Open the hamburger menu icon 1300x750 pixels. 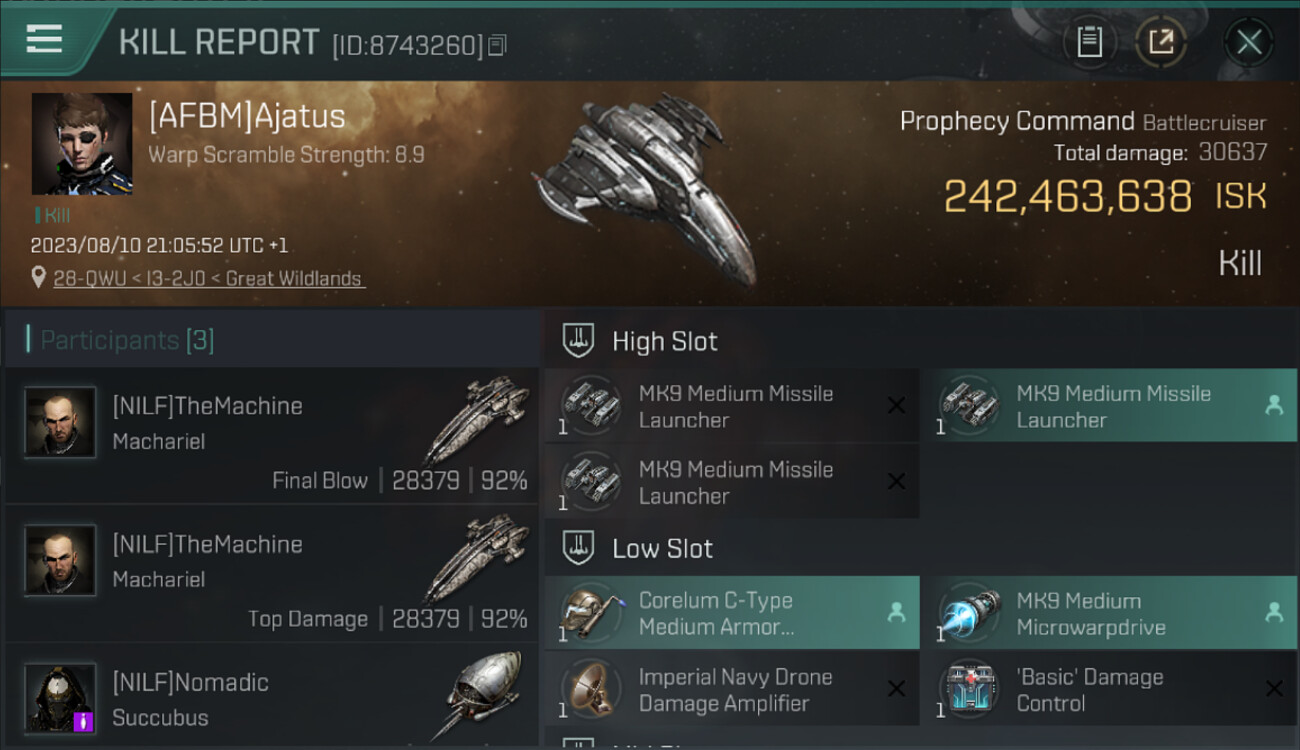click(44, 39)
